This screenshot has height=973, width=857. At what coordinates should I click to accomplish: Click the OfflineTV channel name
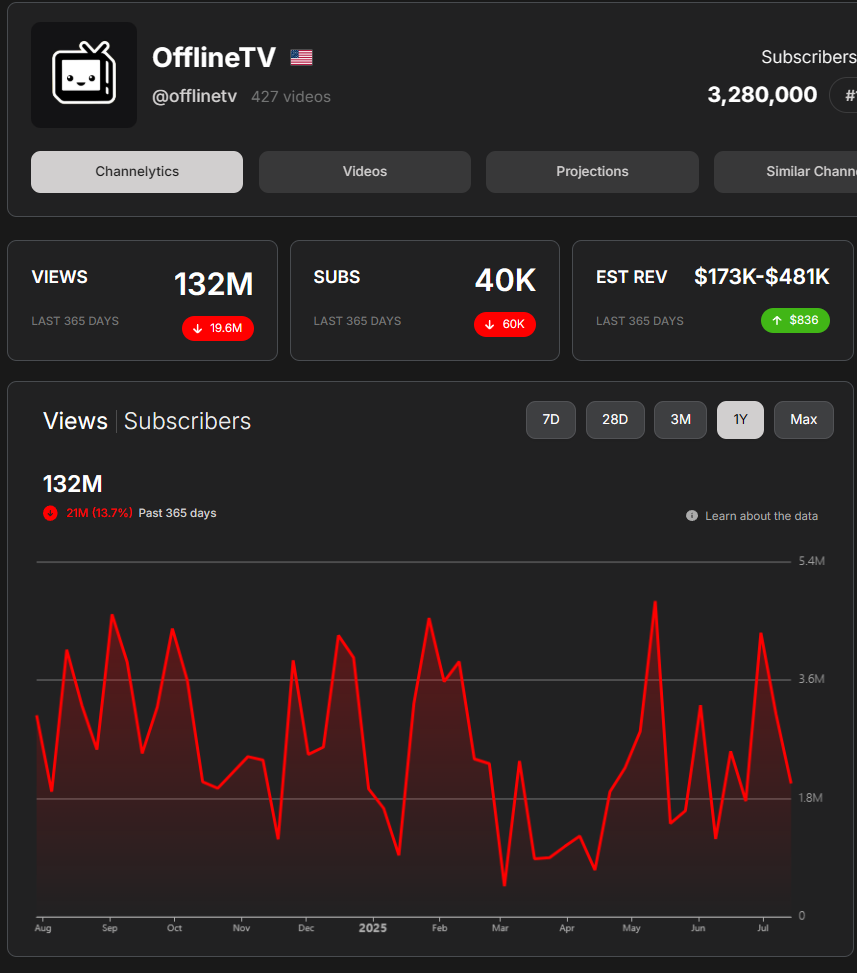tap(214, 58)
